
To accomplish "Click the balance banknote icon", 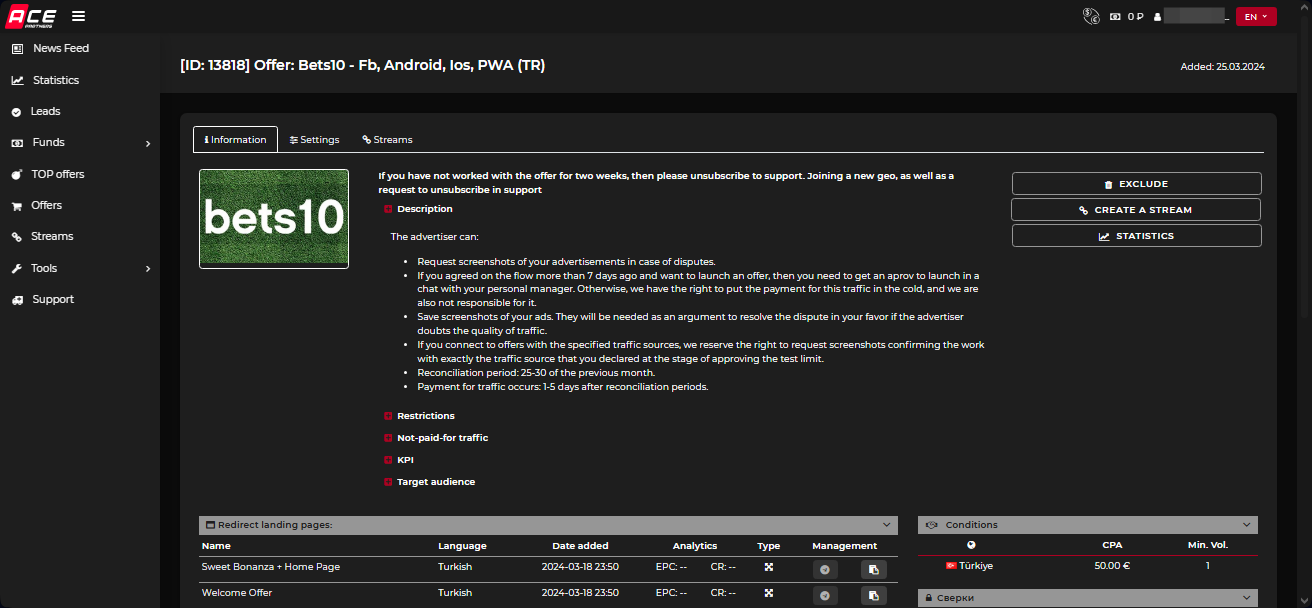I will click(x=1115, y=17).
